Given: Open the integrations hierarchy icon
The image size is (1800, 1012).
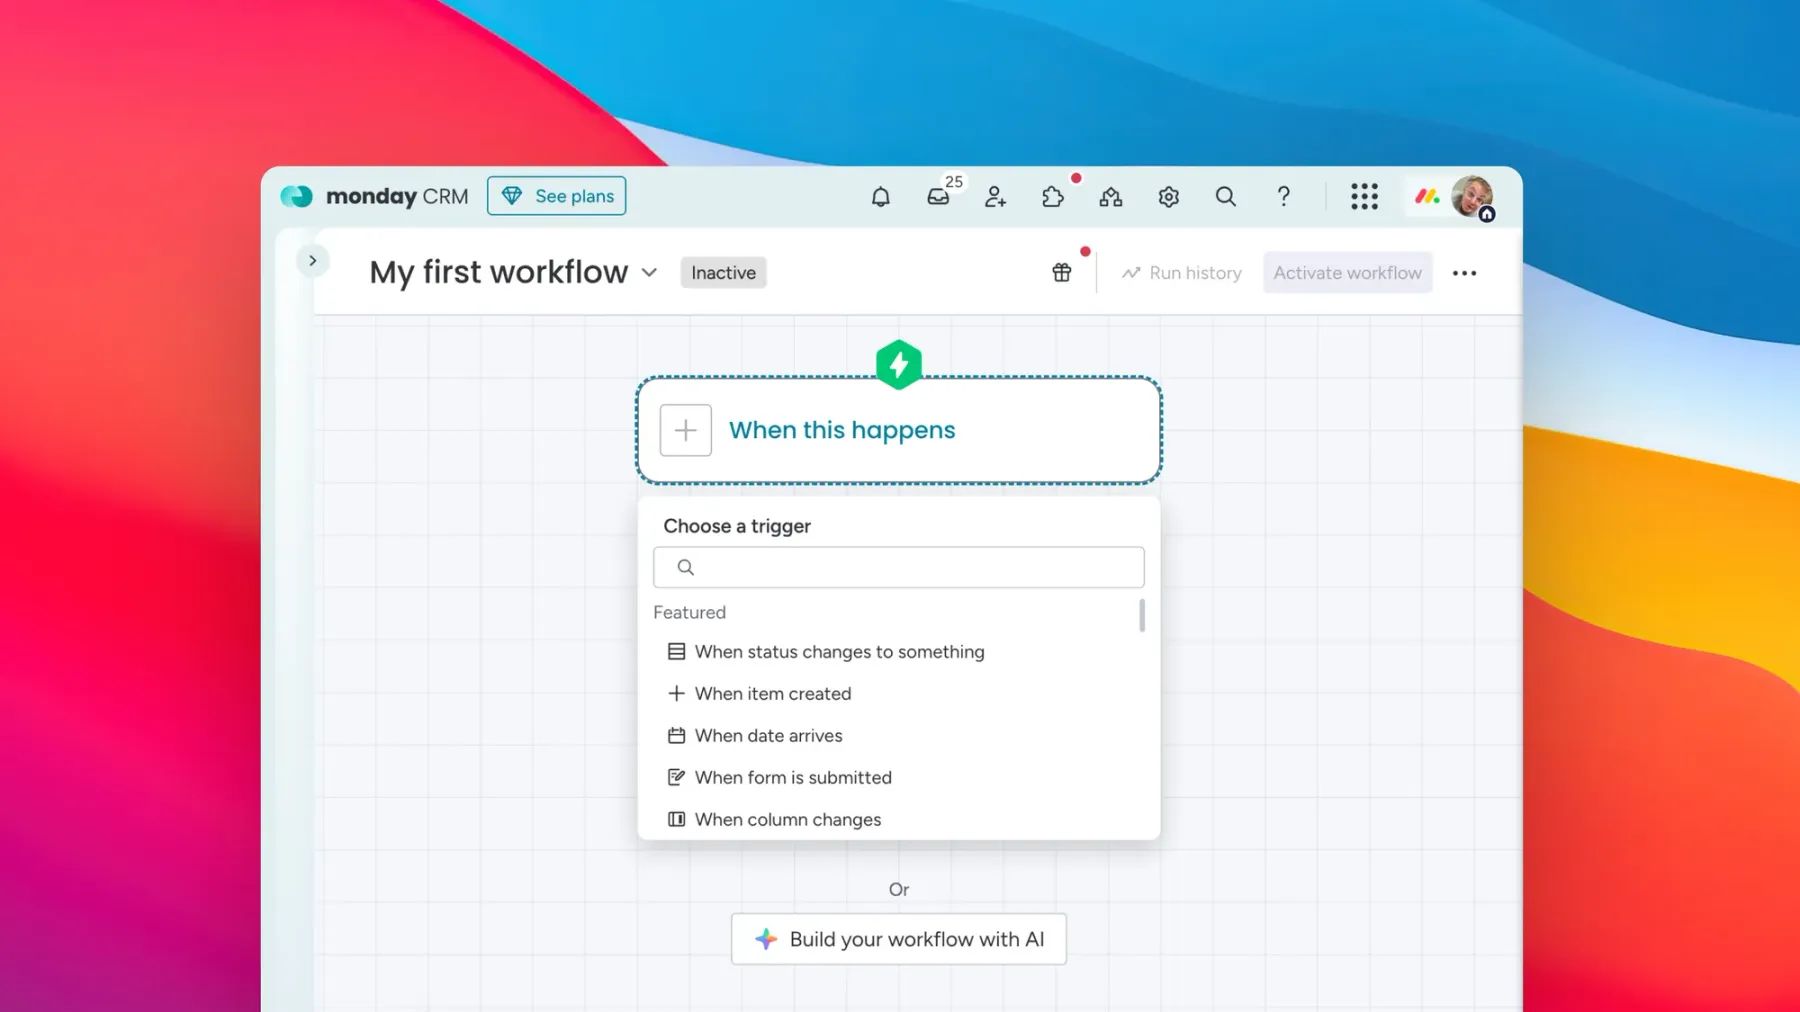Looking at the screenshot, I should pos(1110,197).
